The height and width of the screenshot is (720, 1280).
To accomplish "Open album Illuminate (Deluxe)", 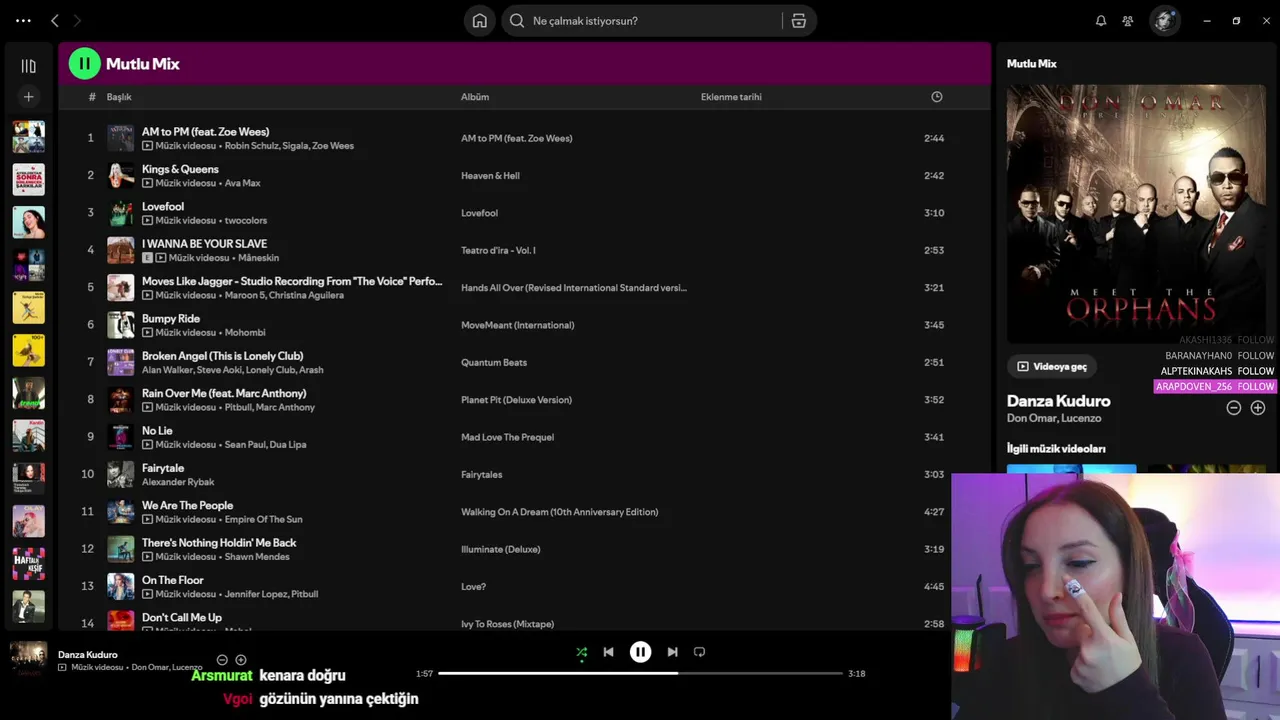I will tap(500, 549).
